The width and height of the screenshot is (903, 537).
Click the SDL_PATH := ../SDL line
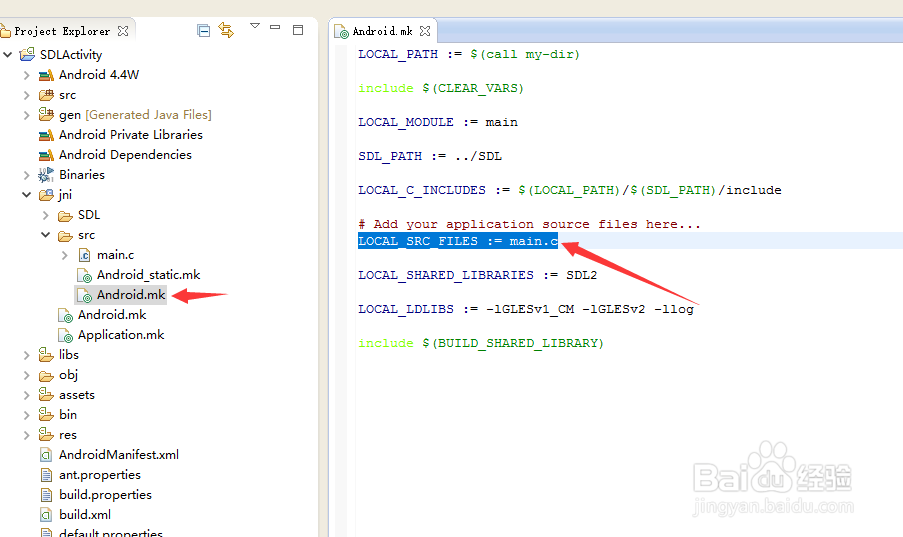(x=430, y=156)
